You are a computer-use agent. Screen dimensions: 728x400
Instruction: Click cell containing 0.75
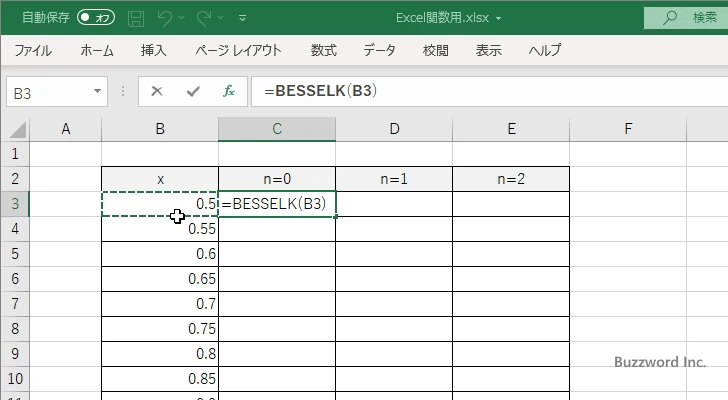(x=160, y=329)
